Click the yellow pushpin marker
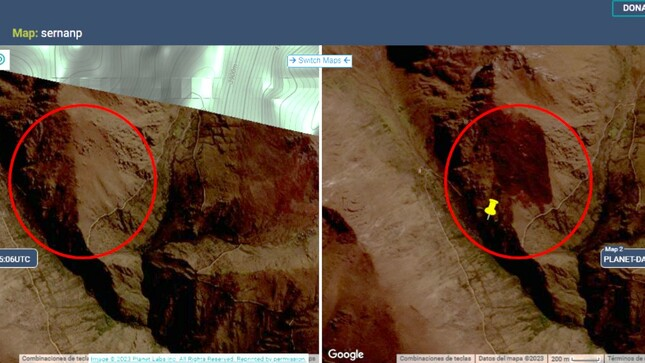Image resolution: width=645 pixels, height=363 pixels. (x=491, y=209)
